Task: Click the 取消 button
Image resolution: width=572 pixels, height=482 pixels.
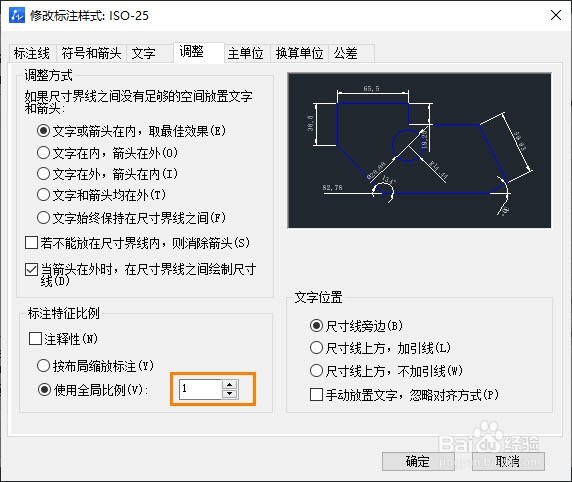Action: [508, 462]
